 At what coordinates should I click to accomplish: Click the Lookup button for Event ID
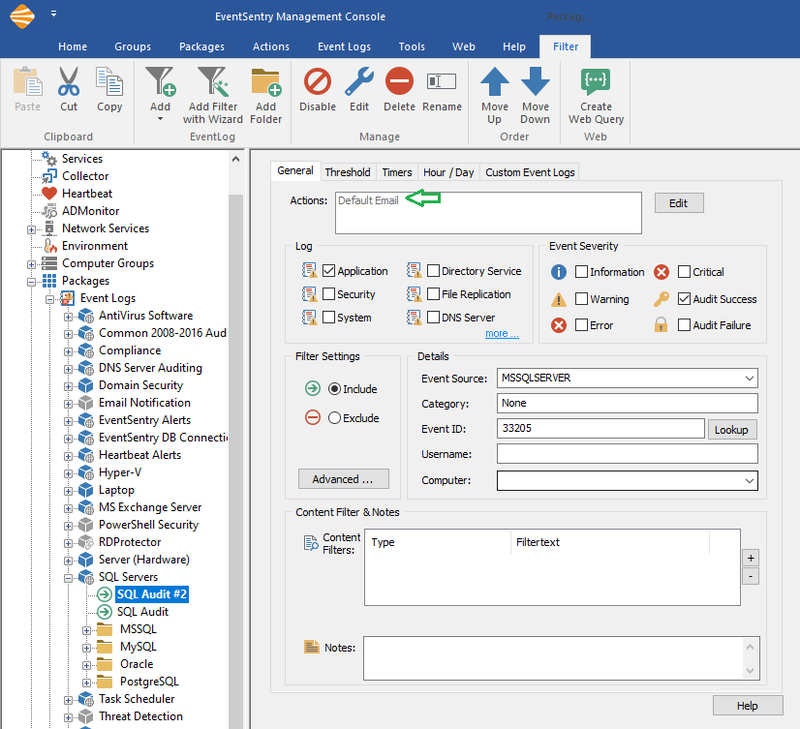[731, 430]
